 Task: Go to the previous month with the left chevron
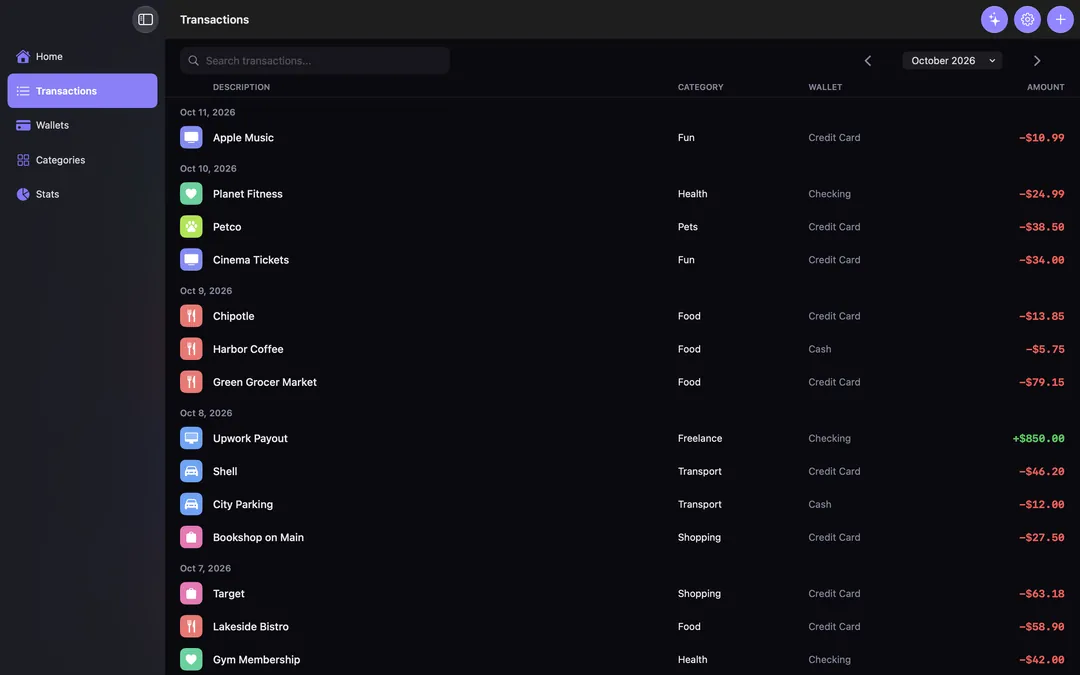(x=868, y=61)
